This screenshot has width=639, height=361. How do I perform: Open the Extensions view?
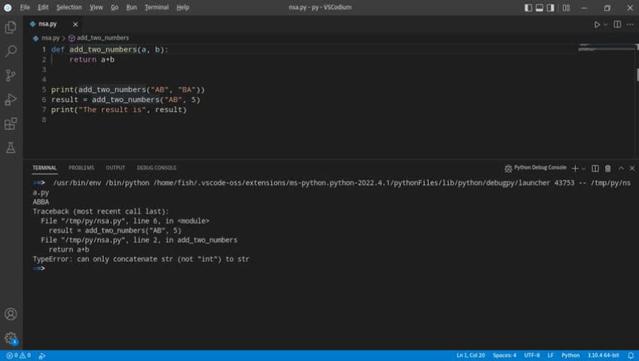pyautogui.click(x=11, y=123)
